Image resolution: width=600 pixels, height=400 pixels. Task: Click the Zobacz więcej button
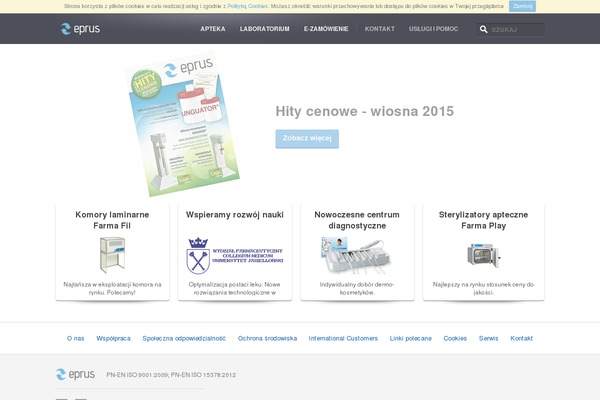[x=307, y=139]
